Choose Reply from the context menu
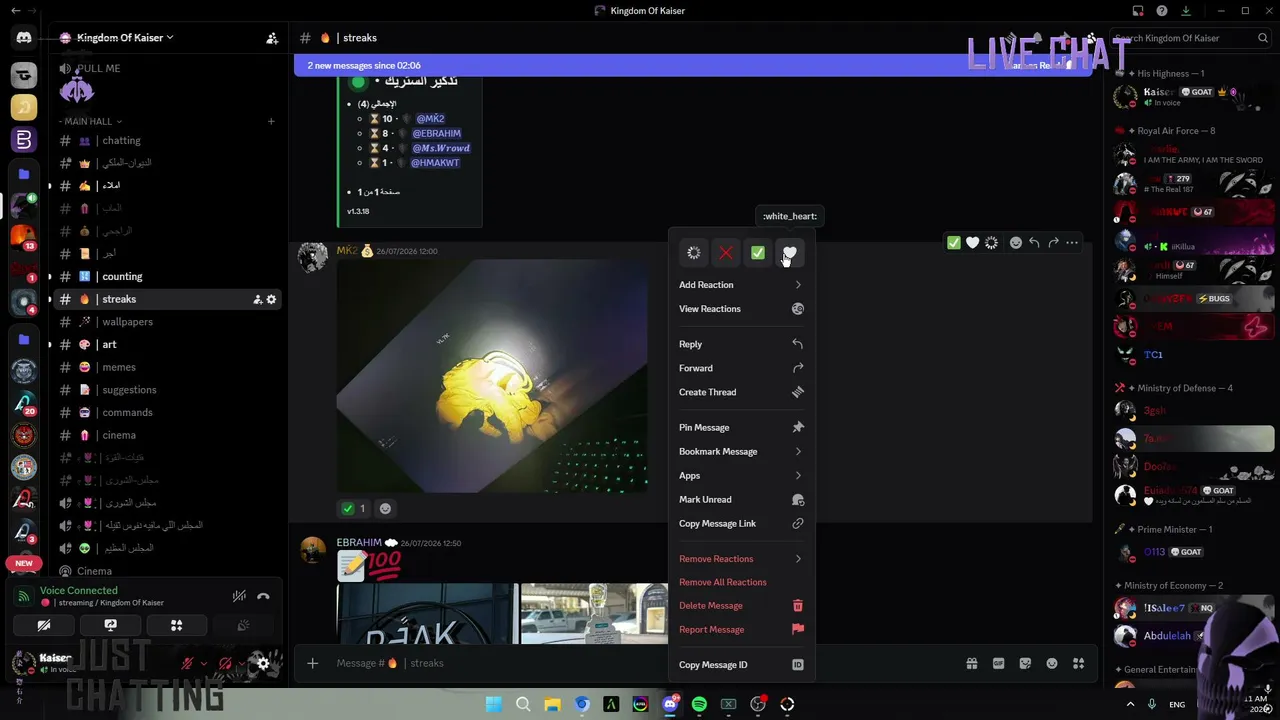The image size is (1280, 720). (x=741, y=344)
